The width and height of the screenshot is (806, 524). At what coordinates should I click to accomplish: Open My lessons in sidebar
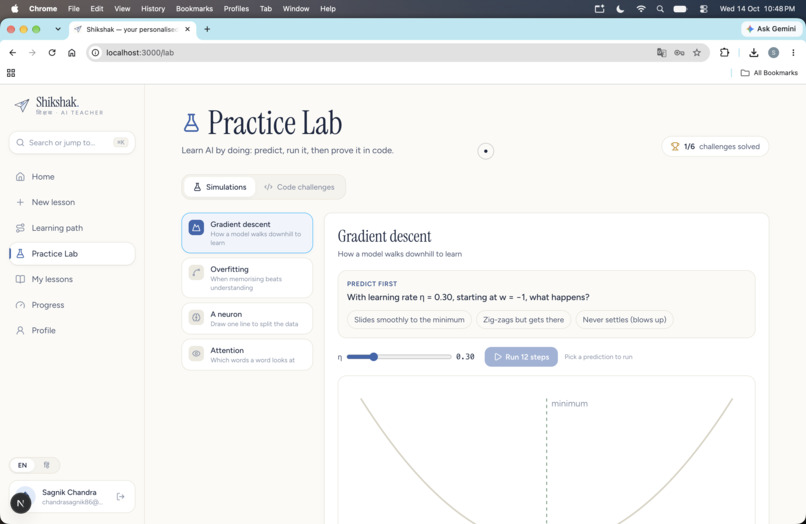point(72,279)
